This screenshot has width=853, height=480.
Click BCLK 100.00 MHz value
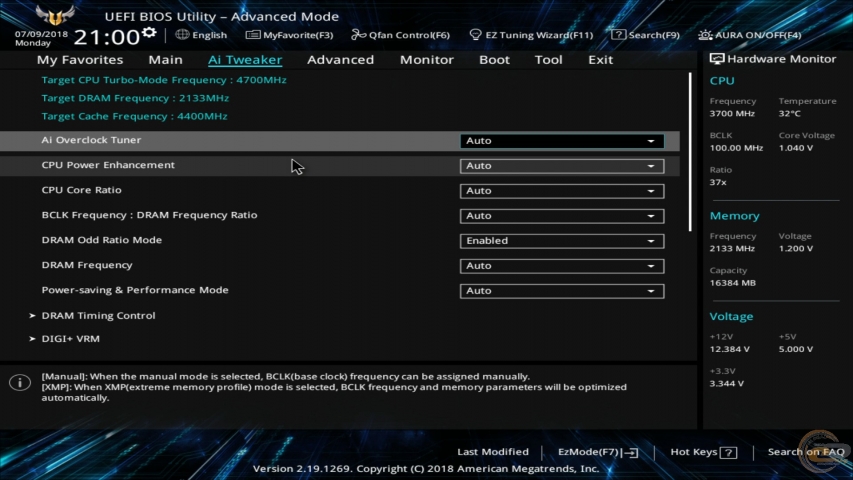pos(736,148)
